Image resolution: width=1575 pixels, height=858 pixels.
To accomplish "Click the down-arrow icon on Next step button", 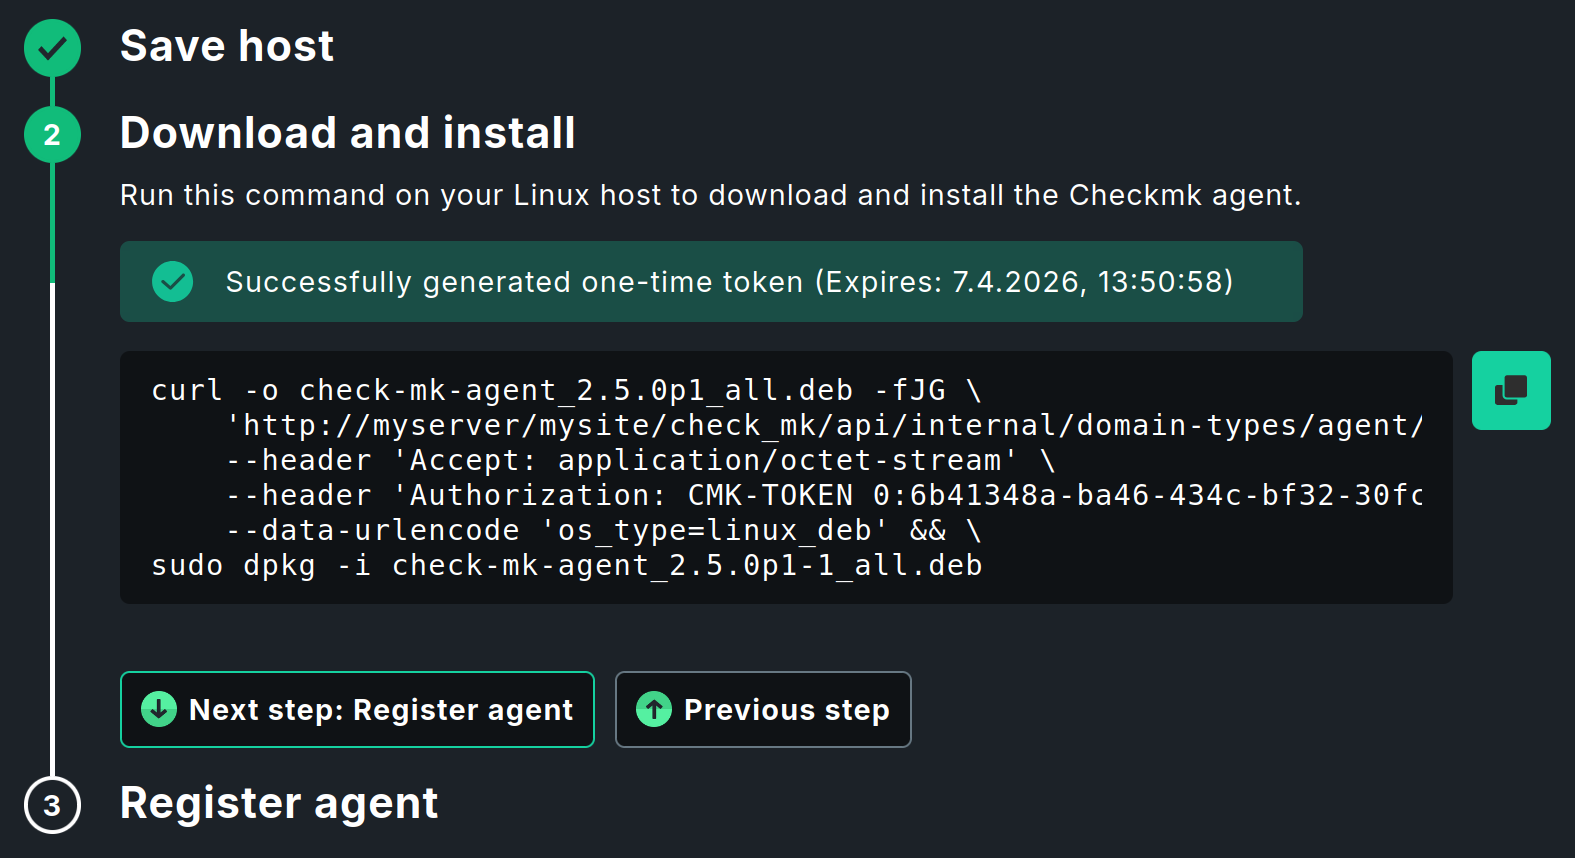I will 159,710.
